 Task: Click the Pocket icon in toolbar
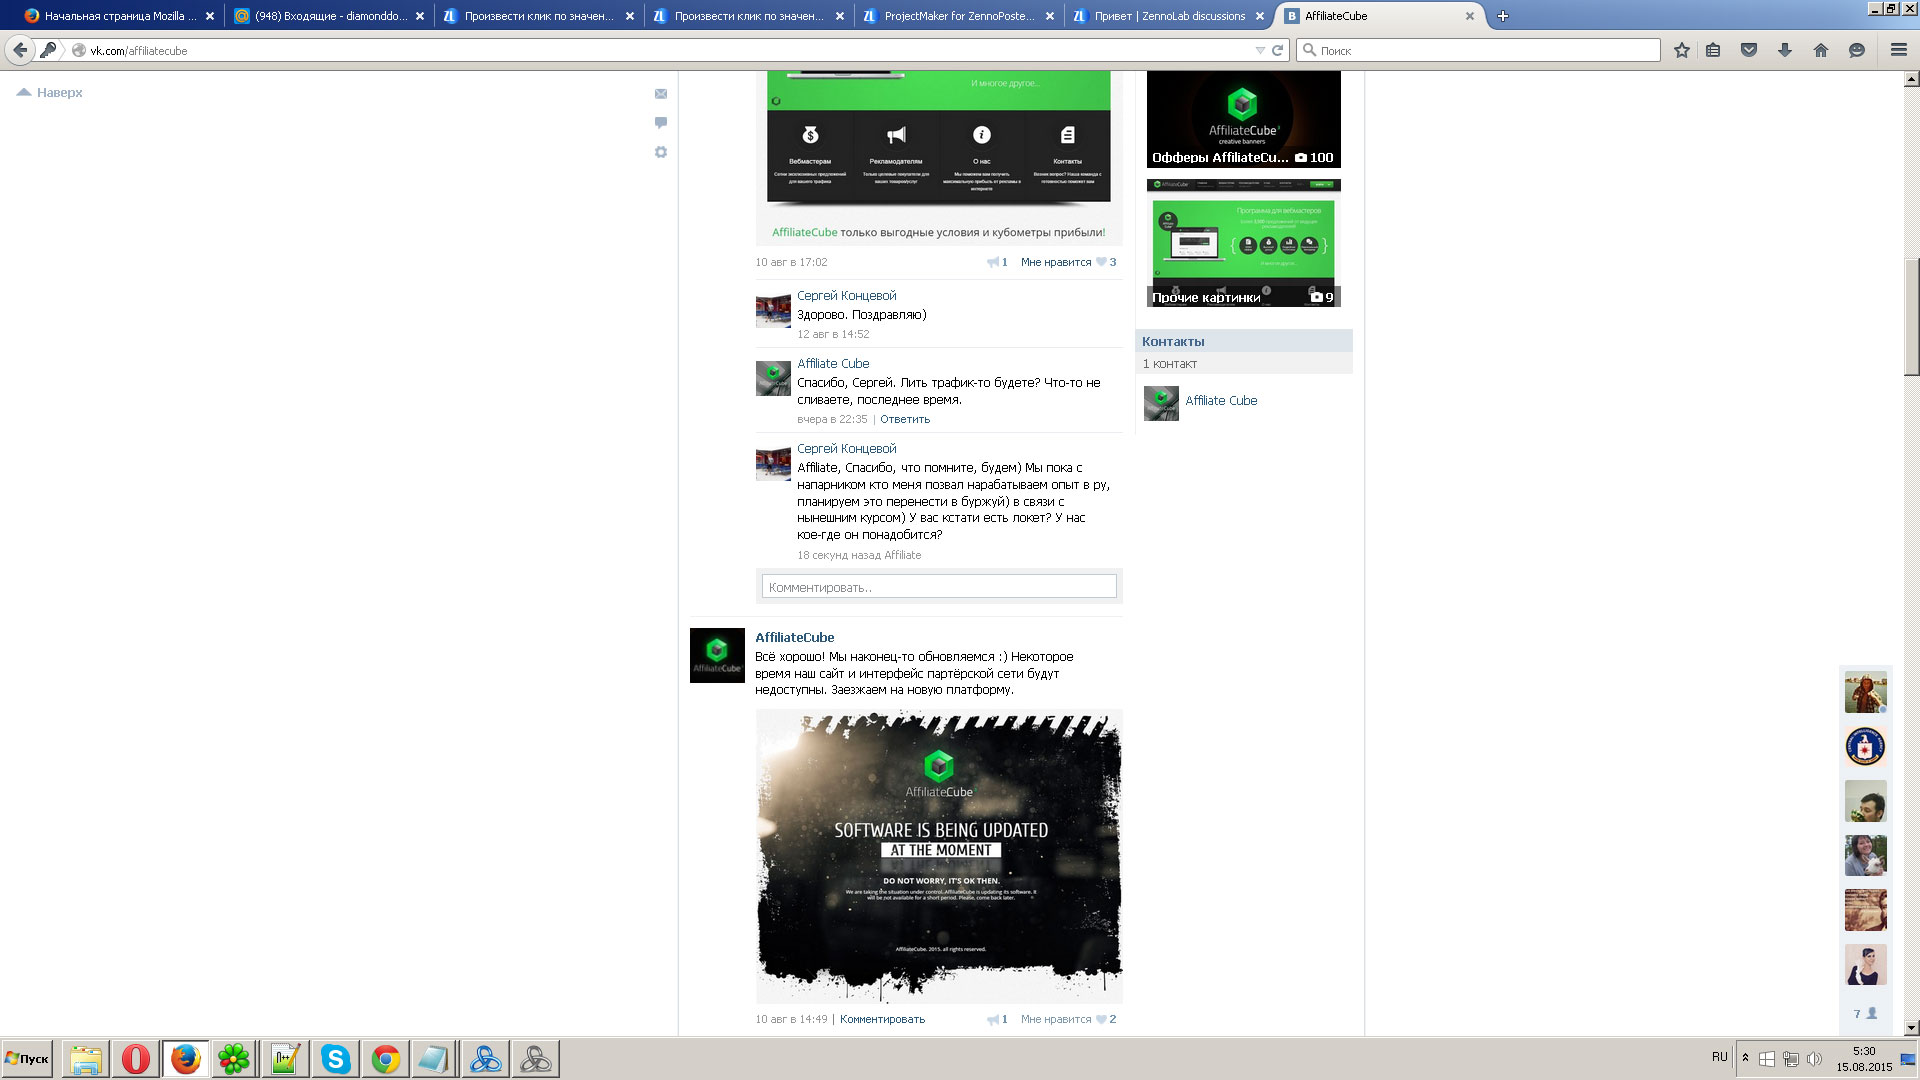click(x=1749, y=50)
